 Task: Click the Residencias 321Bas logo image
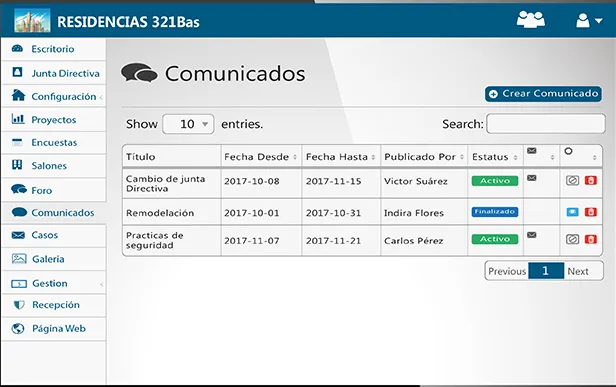click(32, 20)
